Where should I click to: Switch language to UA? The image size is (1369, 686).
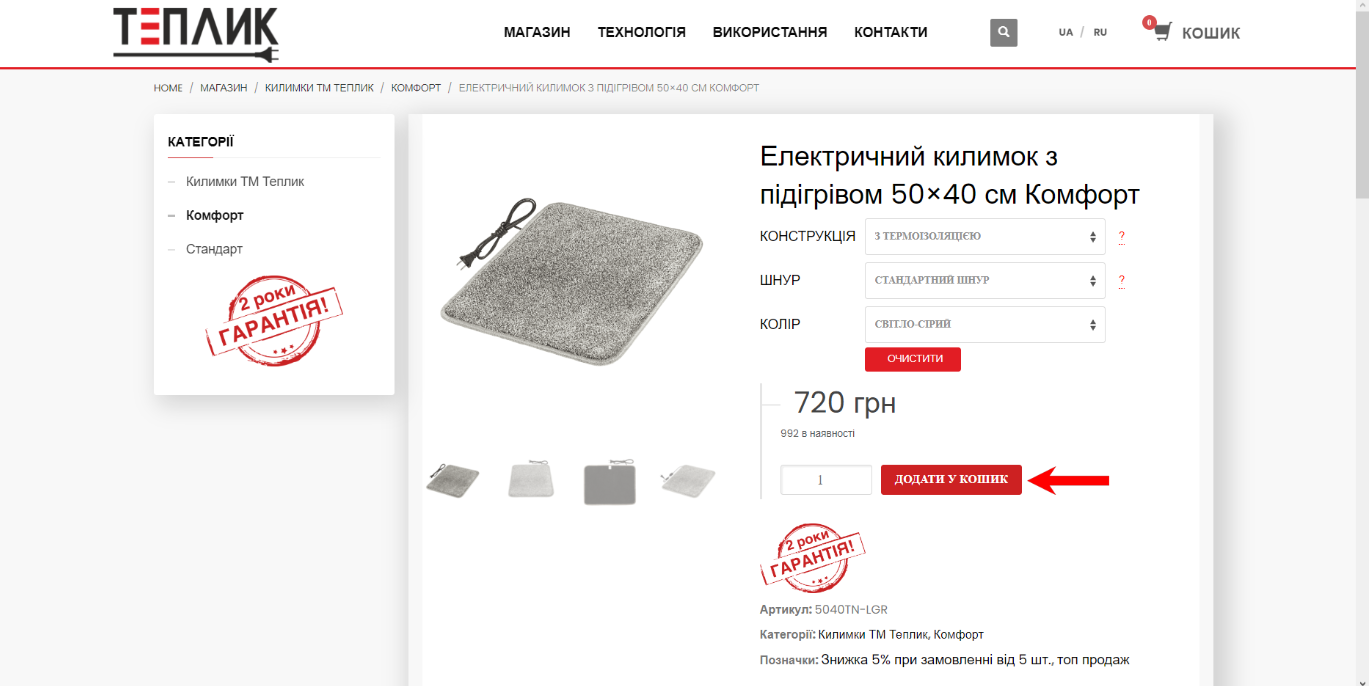tap(1066, 32)
